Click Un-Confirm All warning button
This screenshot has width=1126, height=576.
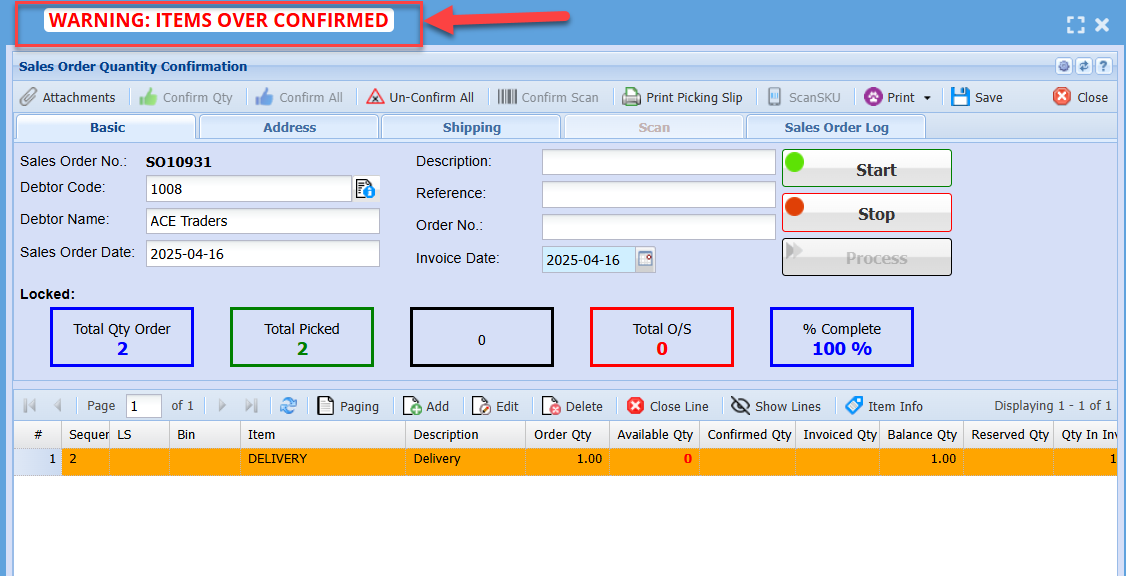(420, 97)
